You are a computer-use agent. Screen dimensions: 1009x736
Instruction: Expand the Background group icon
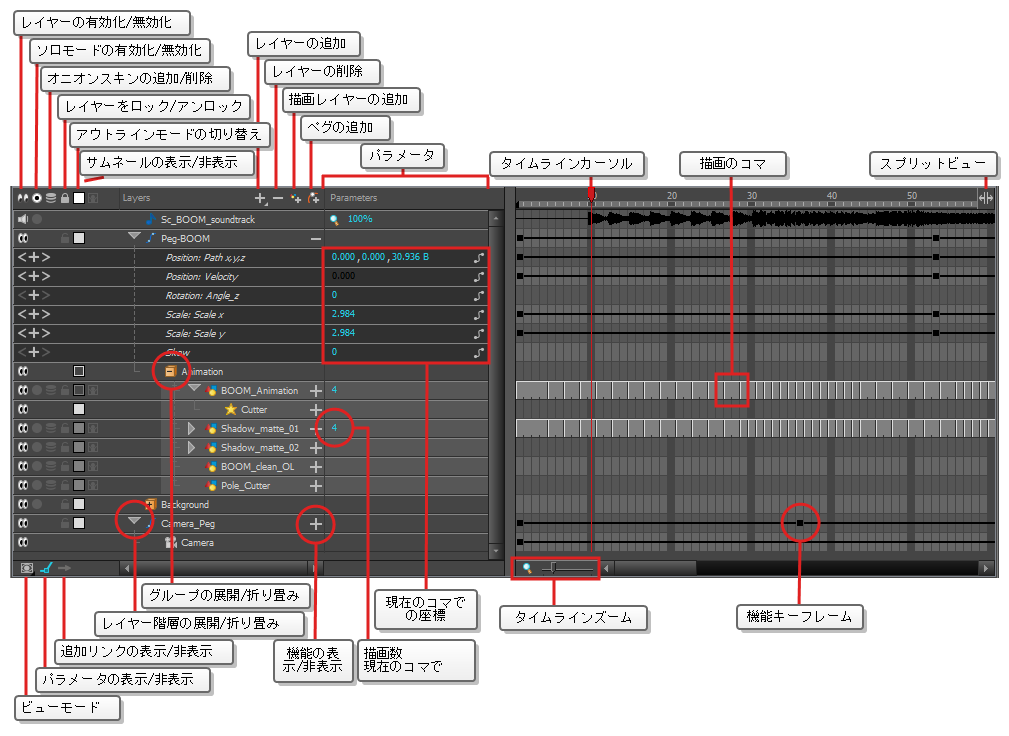(x=151, y=504)
